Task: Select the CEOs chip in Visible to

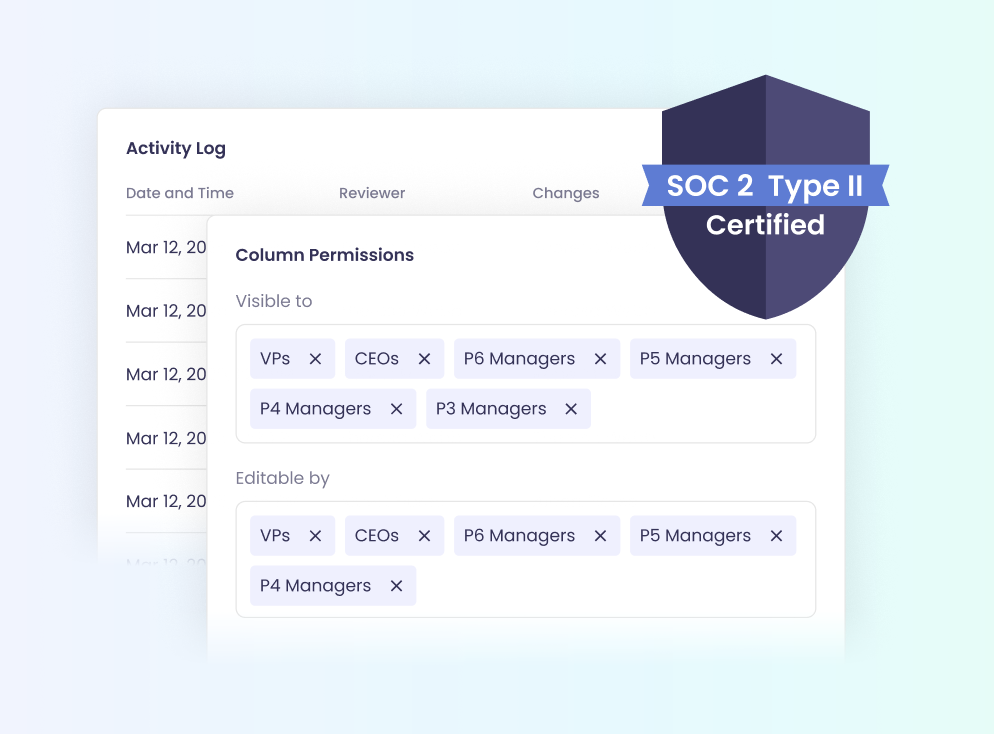Action: tap(394, 359)
